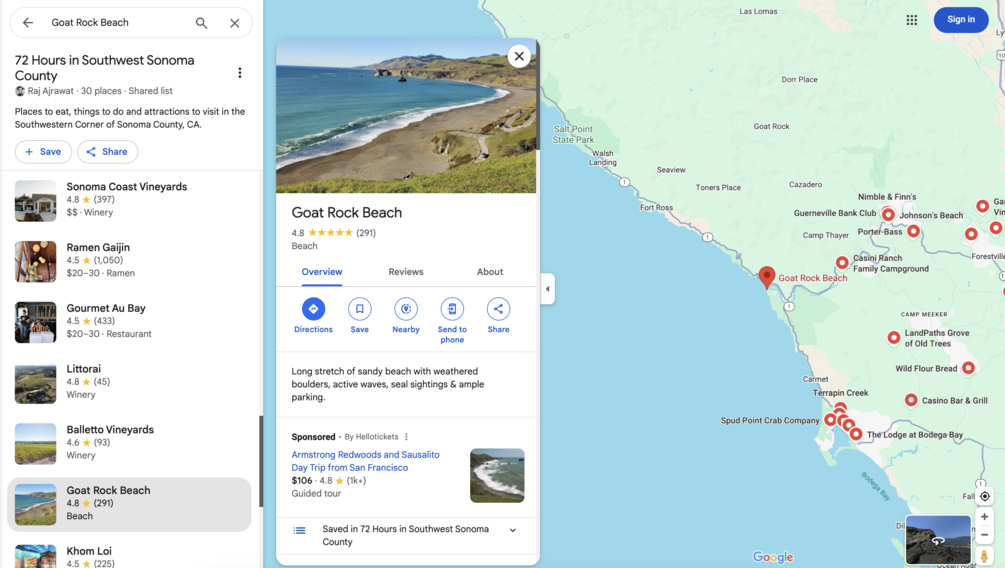Click Guerneville Bank Club map label
Viewport: 1005px width, 568px height.
(x=835, y=213)
